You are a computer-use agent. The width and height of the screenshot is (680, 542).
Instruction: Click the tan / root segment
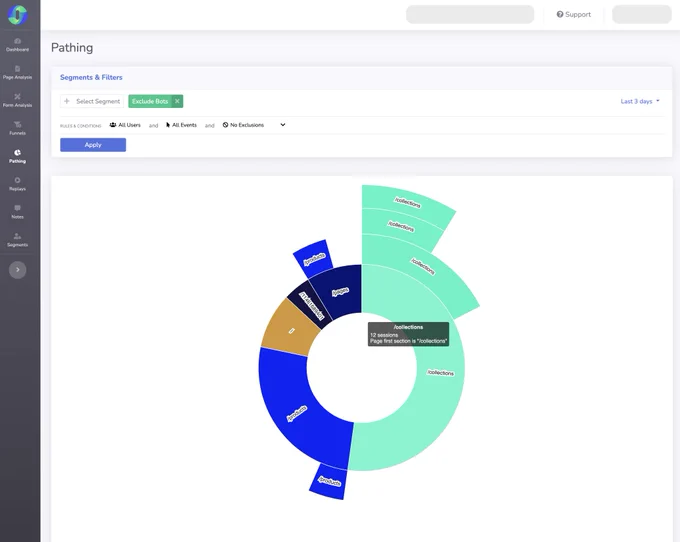pos(291,330)
